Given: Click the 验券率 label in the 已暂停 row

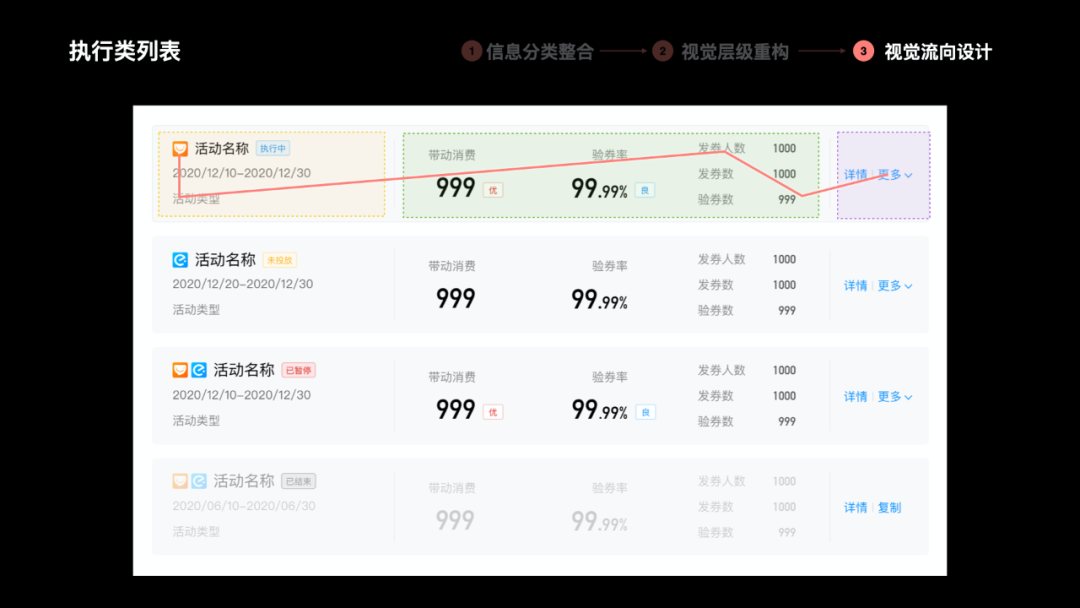Looking at the screenshot, I should [610, 377].
